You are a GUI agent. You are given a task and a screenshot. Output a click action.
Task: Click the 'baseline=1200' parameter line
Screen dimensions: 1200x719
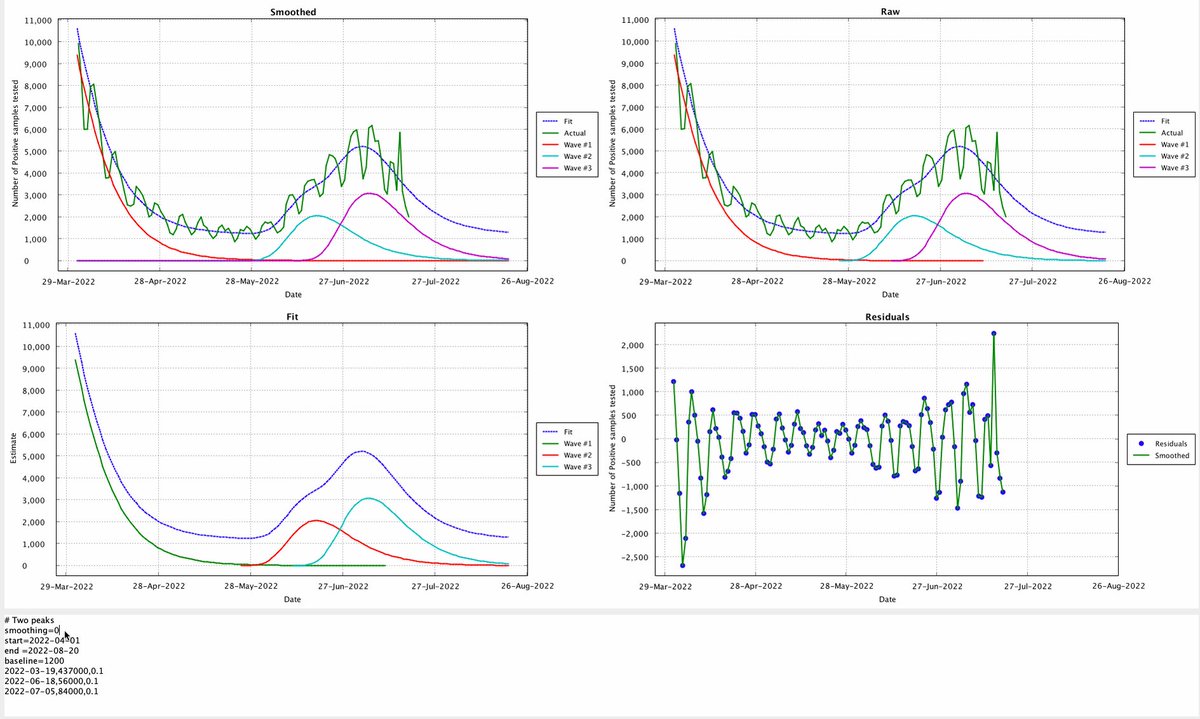click(x=33, y=661)
